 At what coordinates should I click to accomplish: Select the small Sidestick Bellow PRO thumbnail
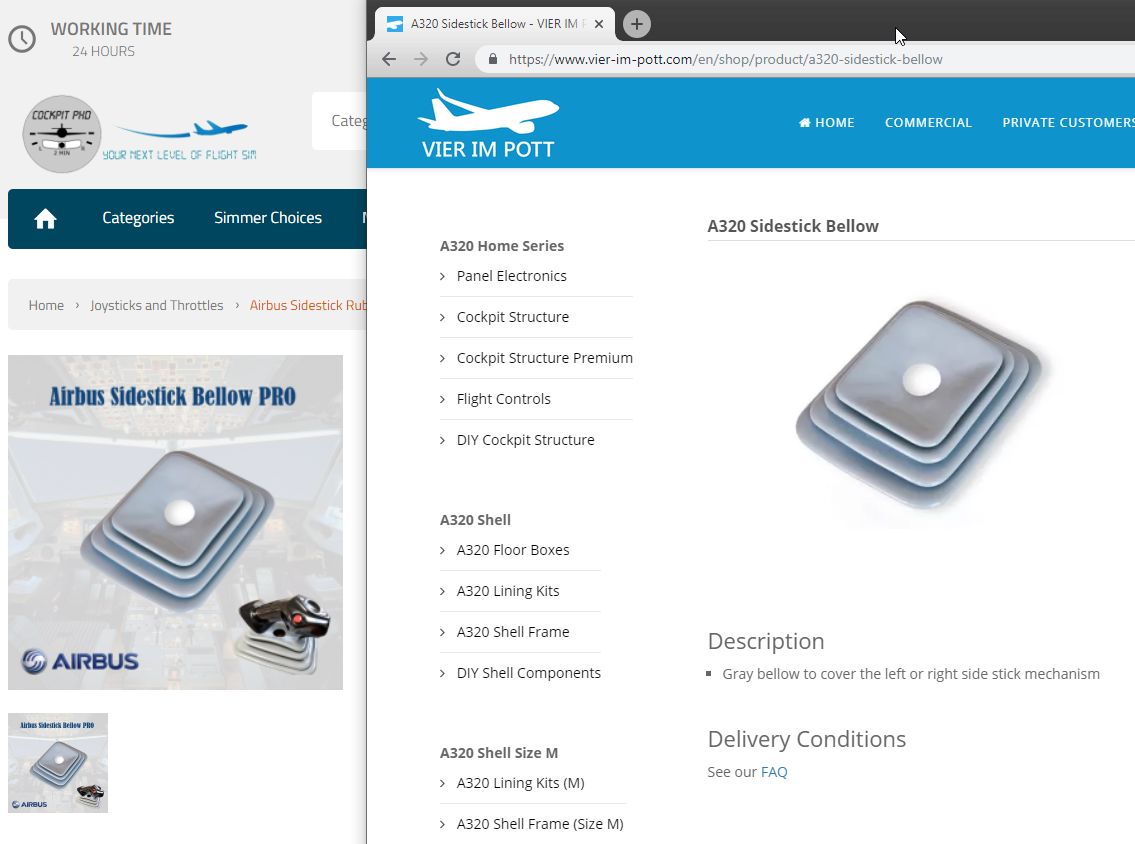point(58,763)
